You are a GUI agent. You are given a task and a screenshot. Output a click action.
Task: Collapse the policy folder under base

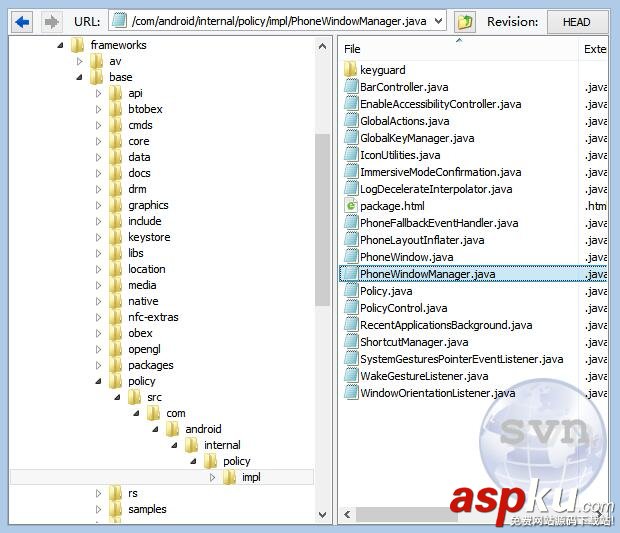pyautogui.click(x=98, y=381)
